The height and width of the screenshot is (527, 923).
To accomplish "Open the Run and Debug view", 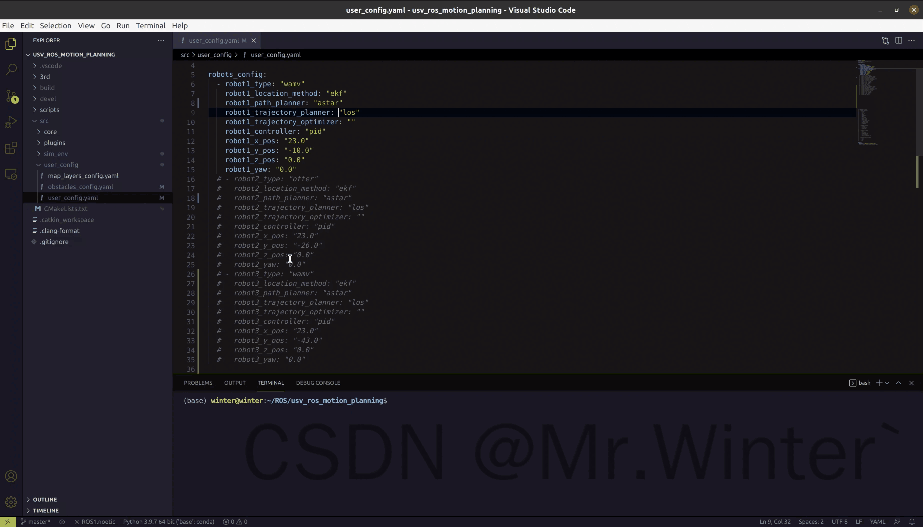I will coord(11,122).
